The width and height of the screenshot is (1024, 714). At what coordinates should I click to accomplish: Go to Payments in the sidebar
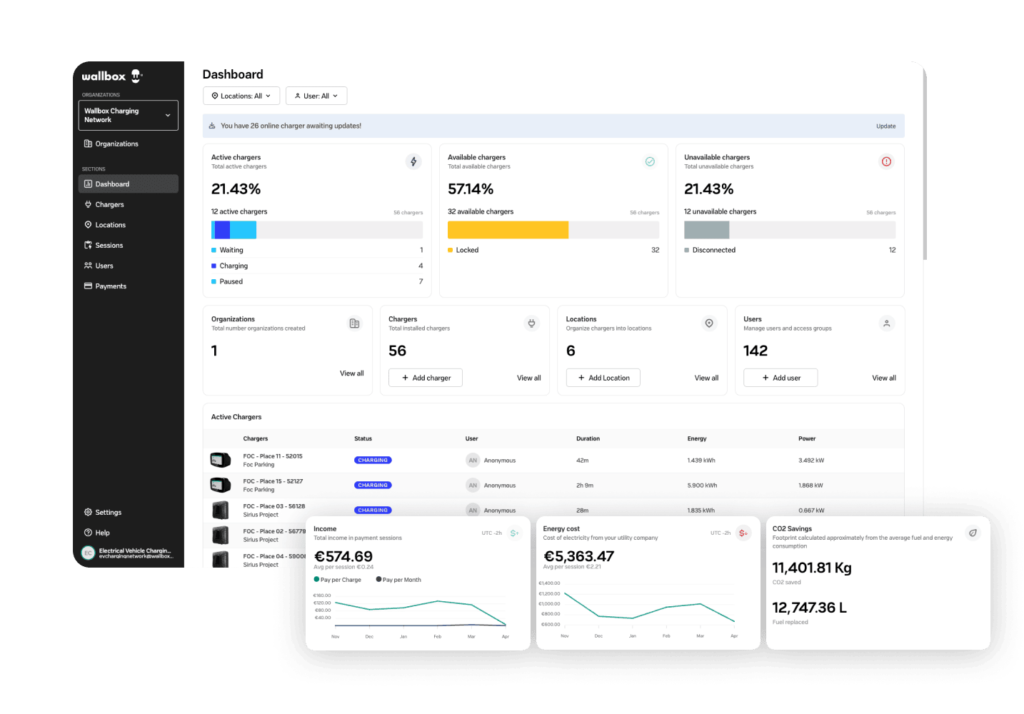coord(110,286)
